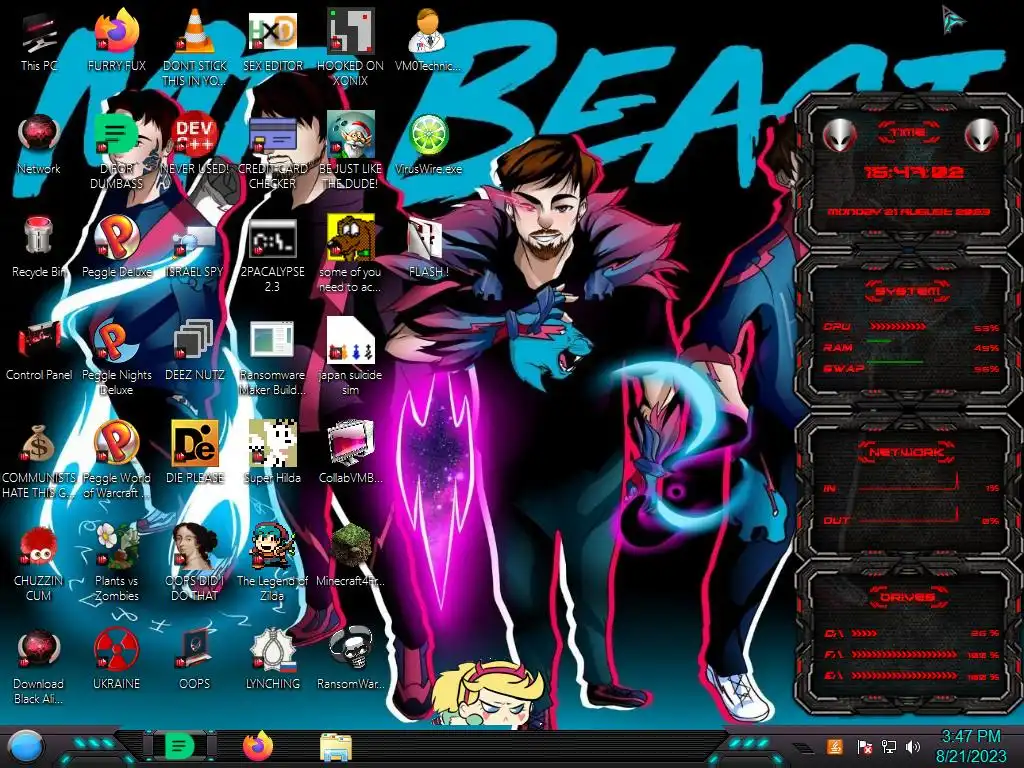Screen dimensions: 1024x768
Task: Open the network tray icon
Action: pyautogui.click(x=888, y=747)
